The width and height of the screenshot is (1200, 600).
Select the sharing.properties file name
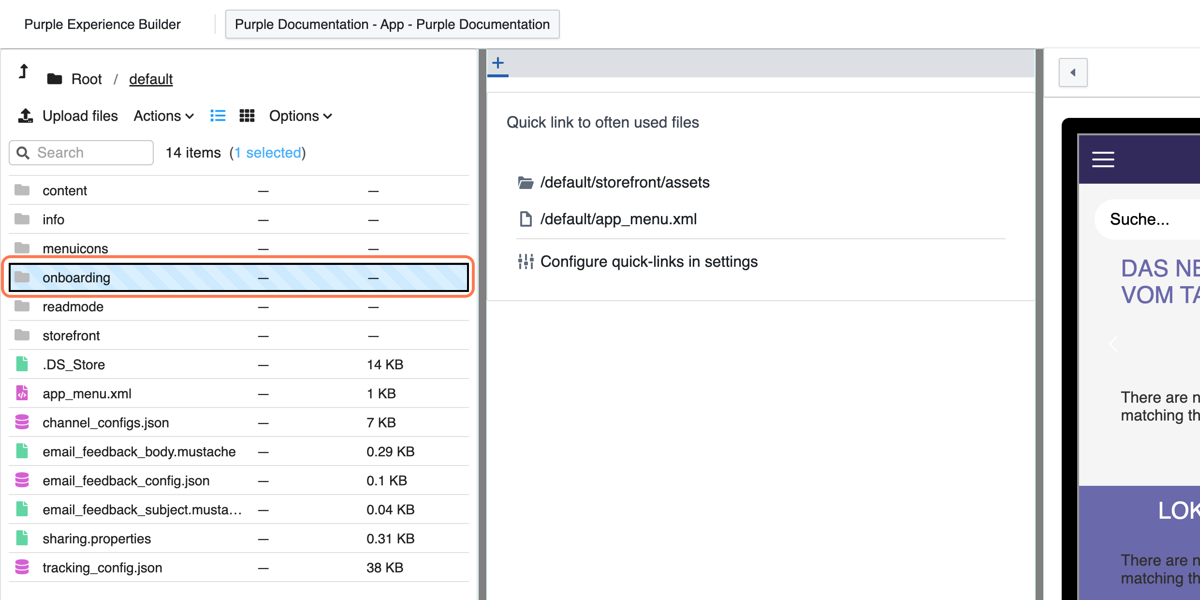(x=97, y=539)
